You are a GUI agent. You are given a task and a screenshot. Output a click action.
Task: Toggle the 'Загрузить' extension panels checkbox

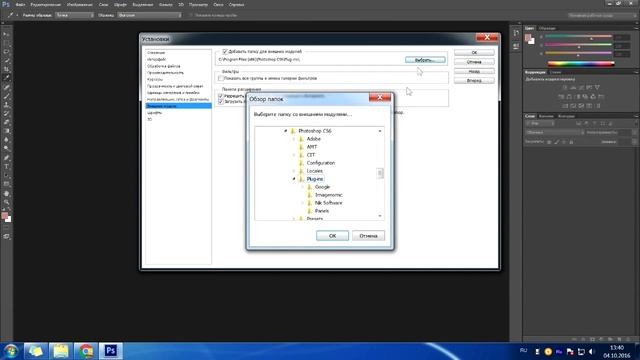(221, 101)
